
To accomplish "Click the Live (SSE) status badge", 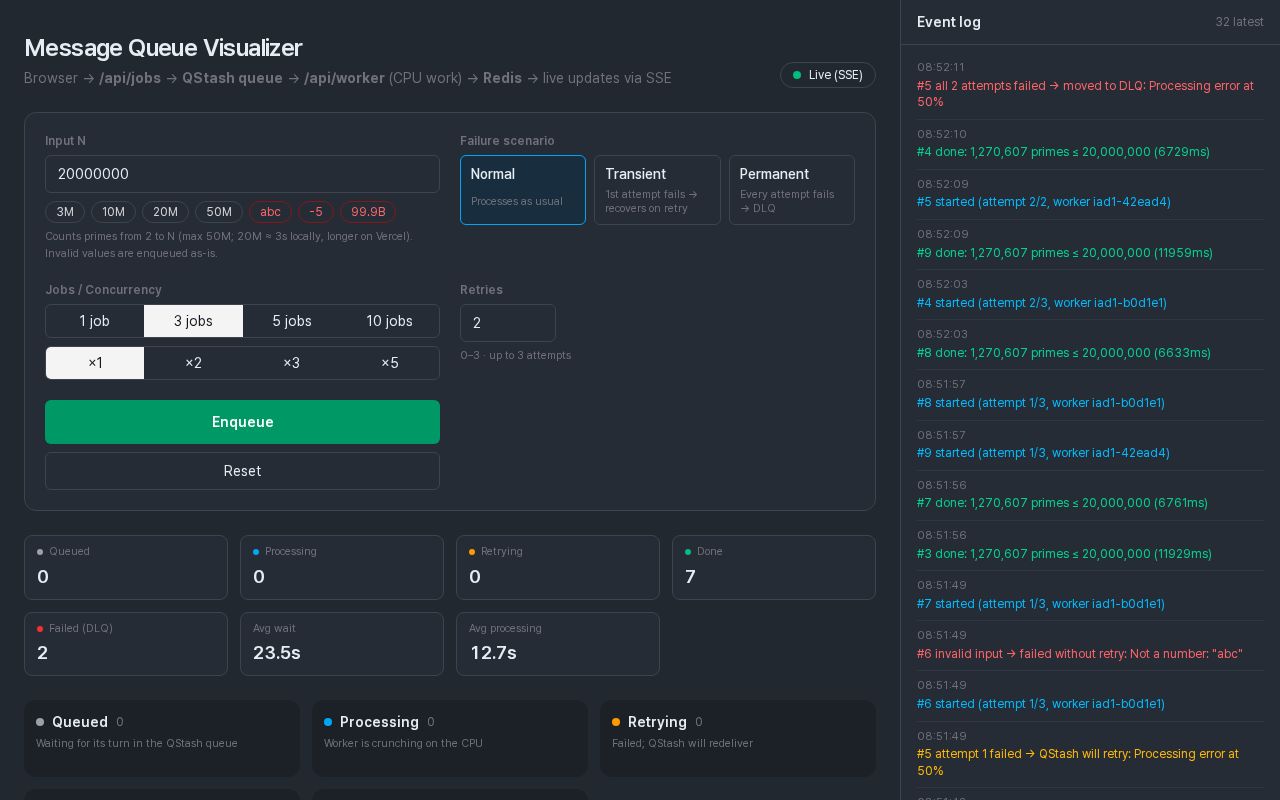I will 828,75.
